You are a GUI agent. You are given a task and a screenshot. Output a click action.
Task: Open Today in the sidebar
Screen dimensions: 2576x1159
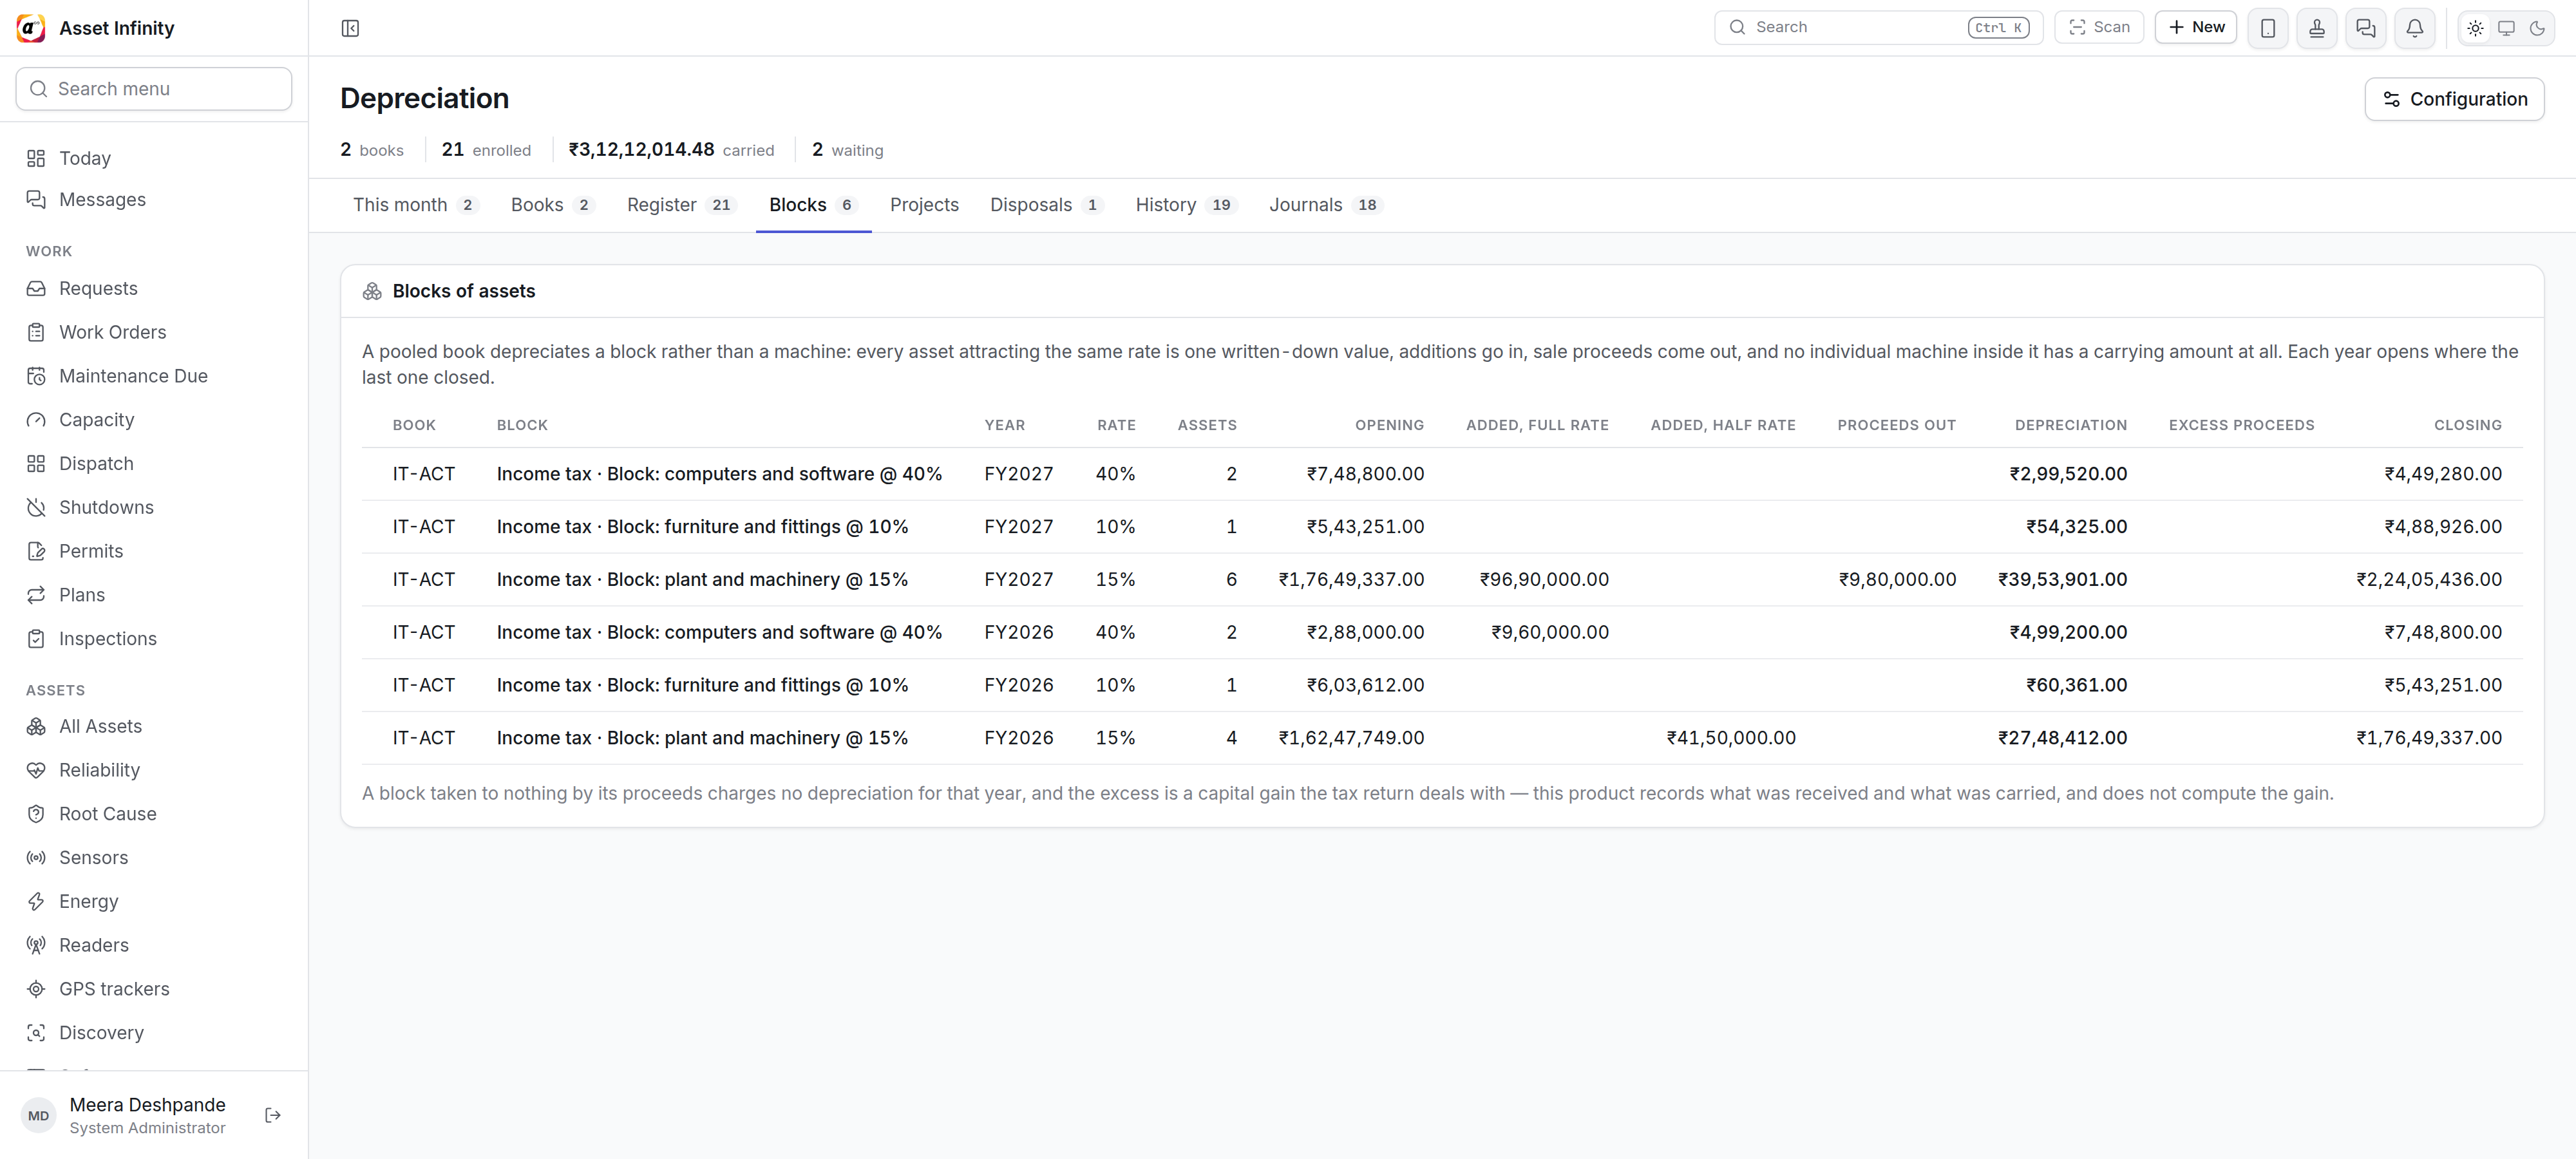(x=154, y=158)
